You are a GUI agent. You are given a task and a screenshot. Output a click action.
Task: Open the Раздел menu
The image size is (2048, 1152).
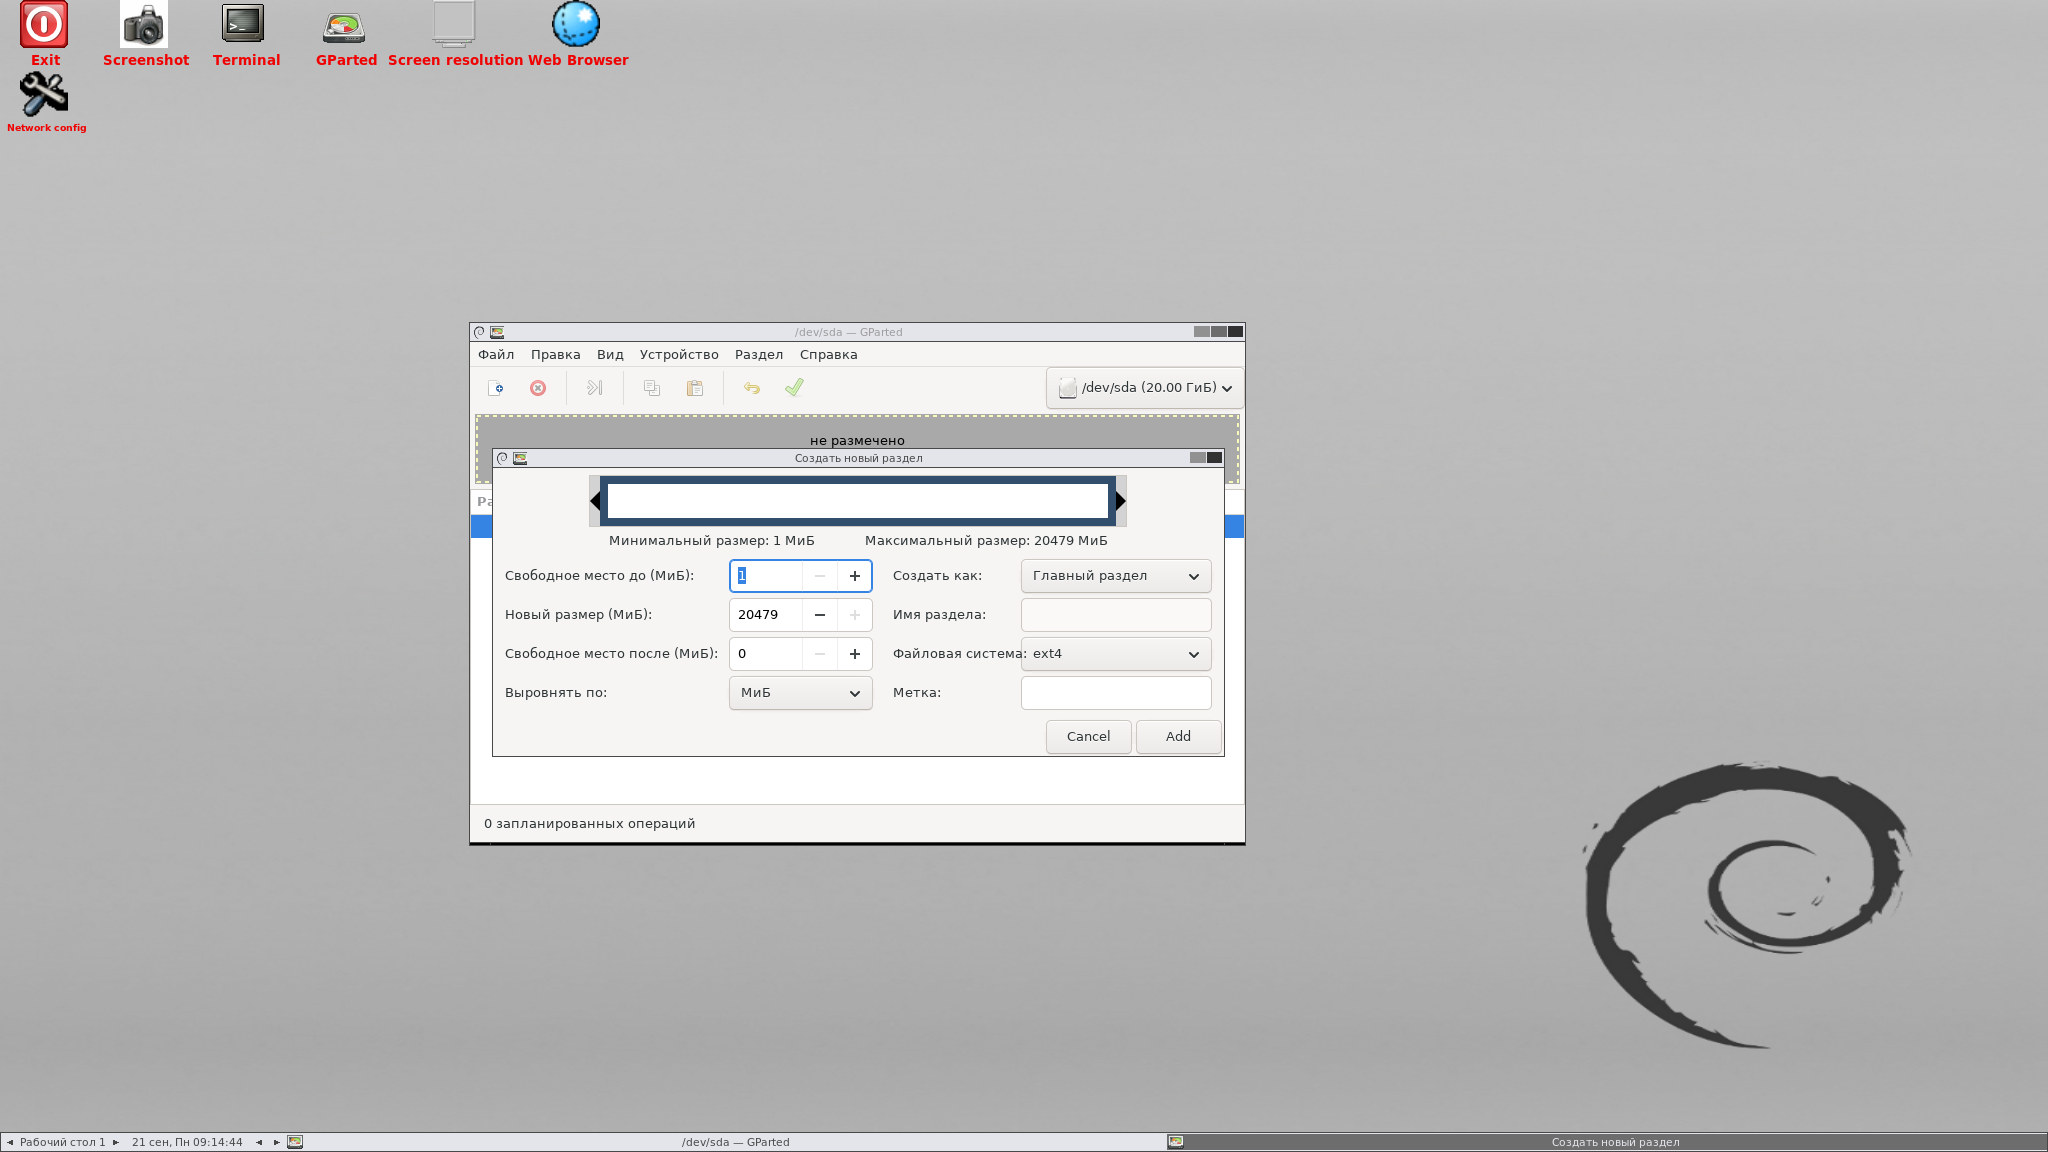759,355
